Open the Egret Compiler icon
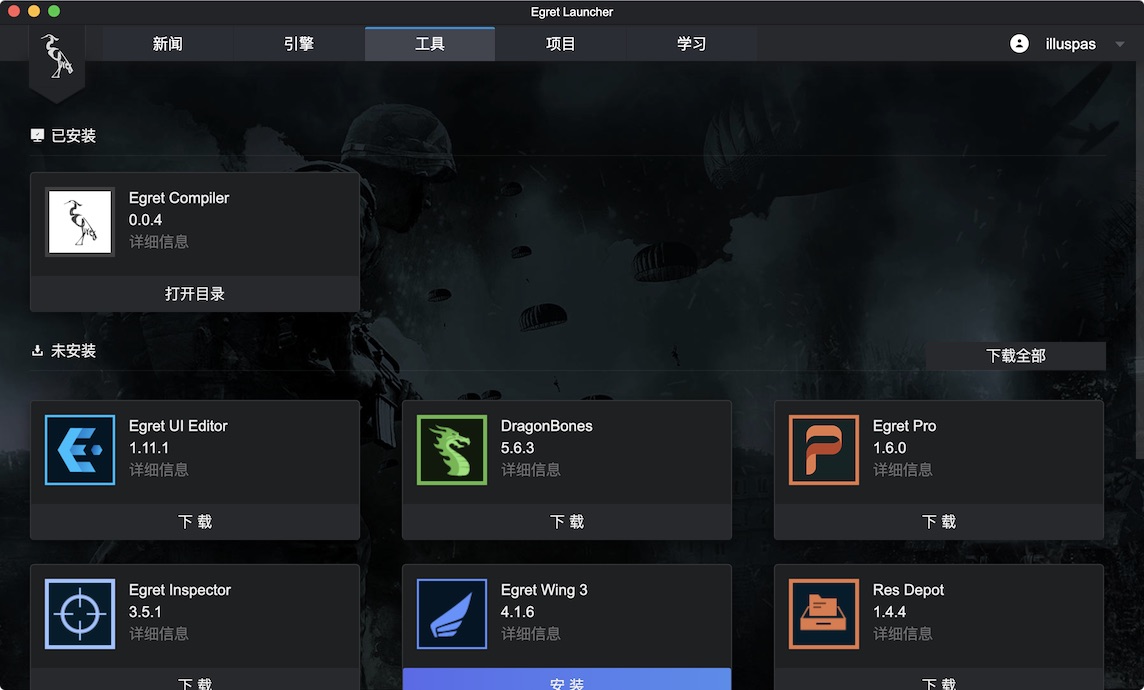 [x=80, y=222]
